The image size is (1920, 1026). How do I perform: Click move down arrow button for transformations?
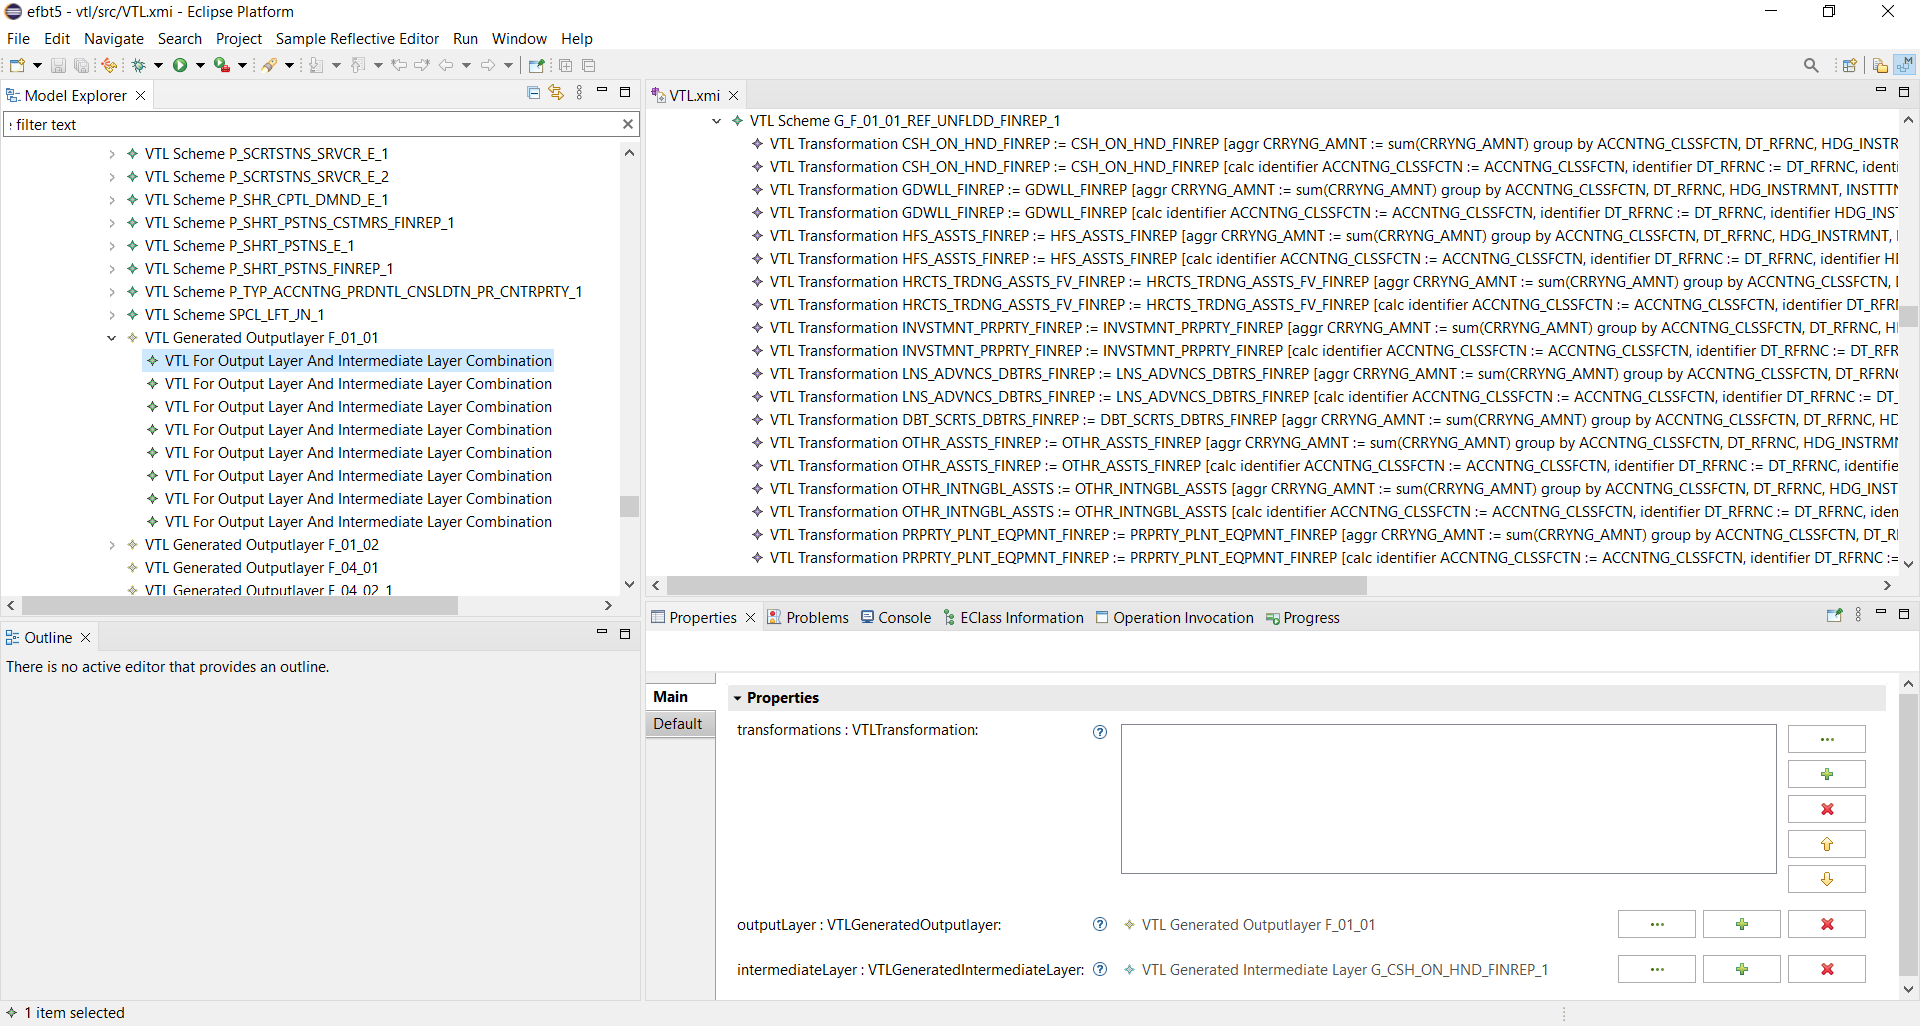pyautogui.click(x=1826, y=879)
